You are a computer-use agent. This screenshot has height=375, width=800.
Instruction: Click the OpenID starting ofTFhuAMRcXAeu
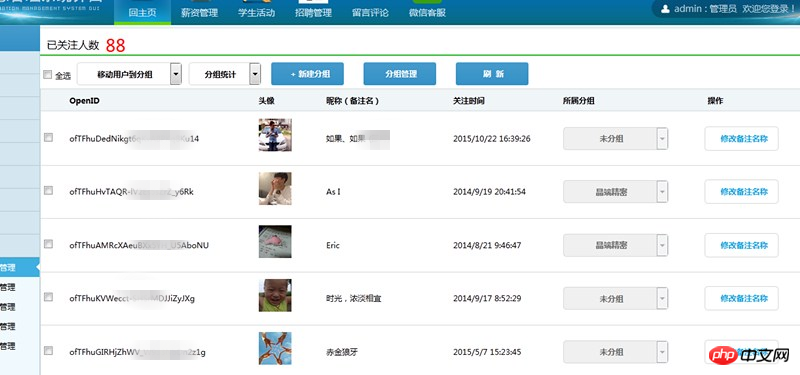point(139,245)
